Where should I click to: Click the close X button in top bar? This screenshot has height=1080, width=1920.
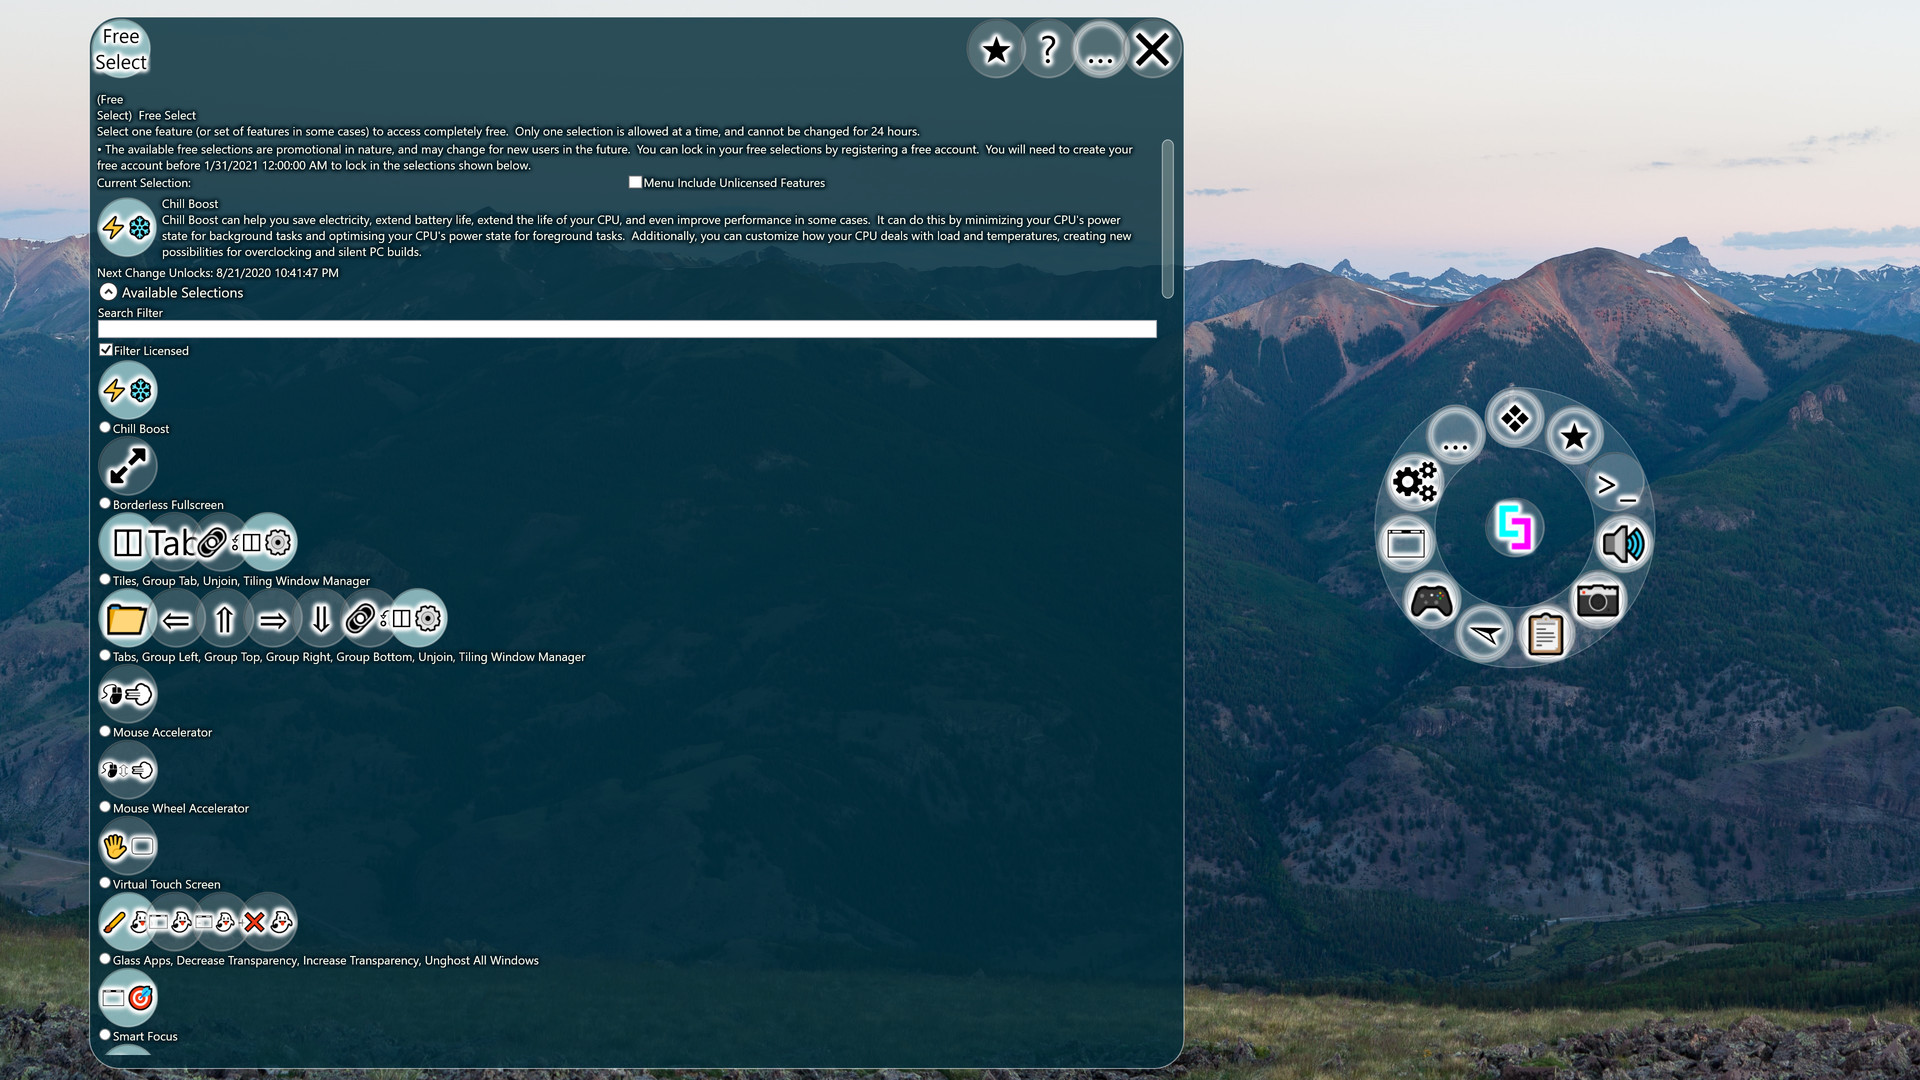(x=1153, y=49)
